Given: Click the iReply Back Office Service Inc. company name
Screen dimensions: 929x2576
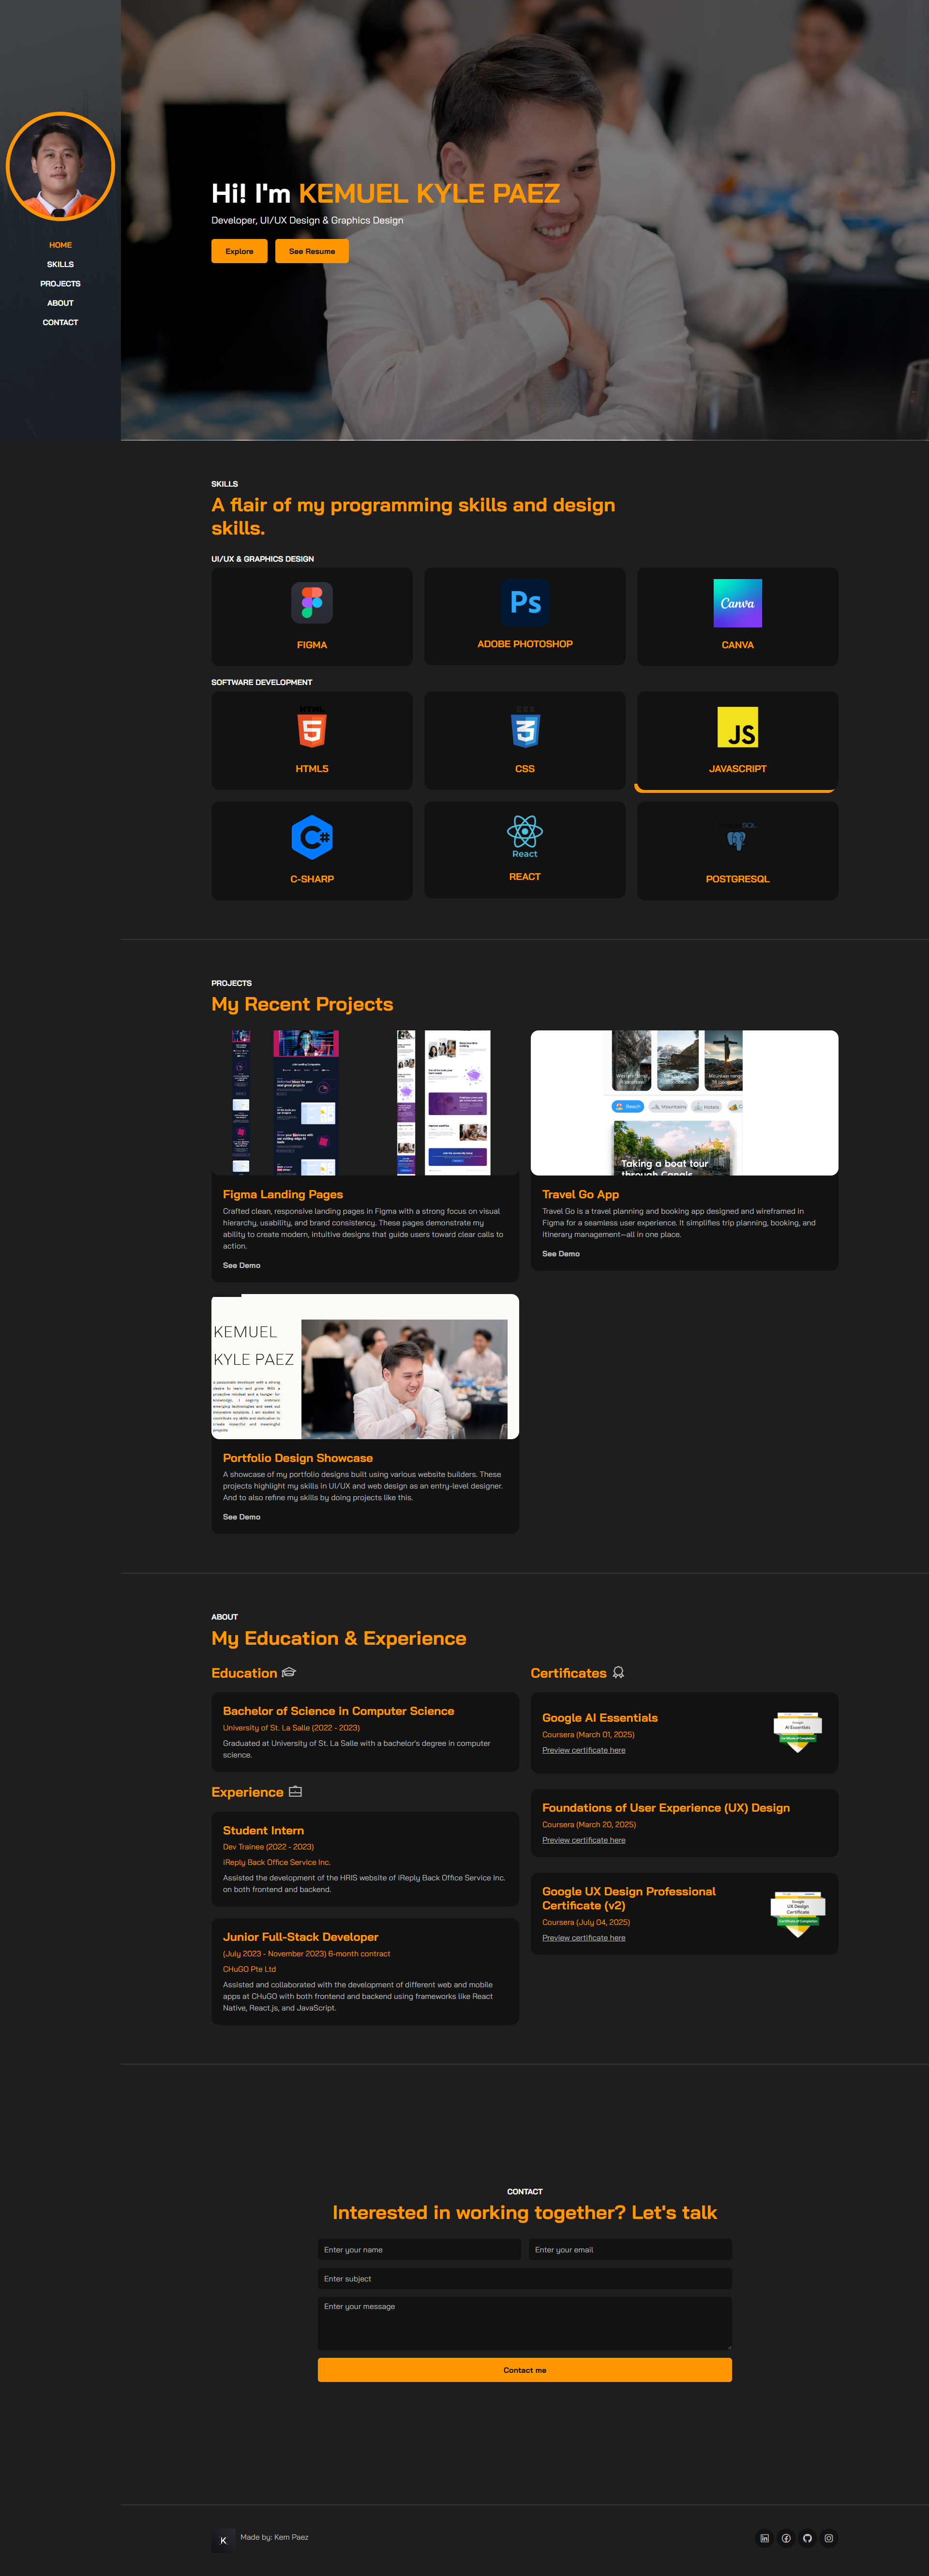Looking at the screenshot, I should pyautogui.click(x=276, y=1862).
